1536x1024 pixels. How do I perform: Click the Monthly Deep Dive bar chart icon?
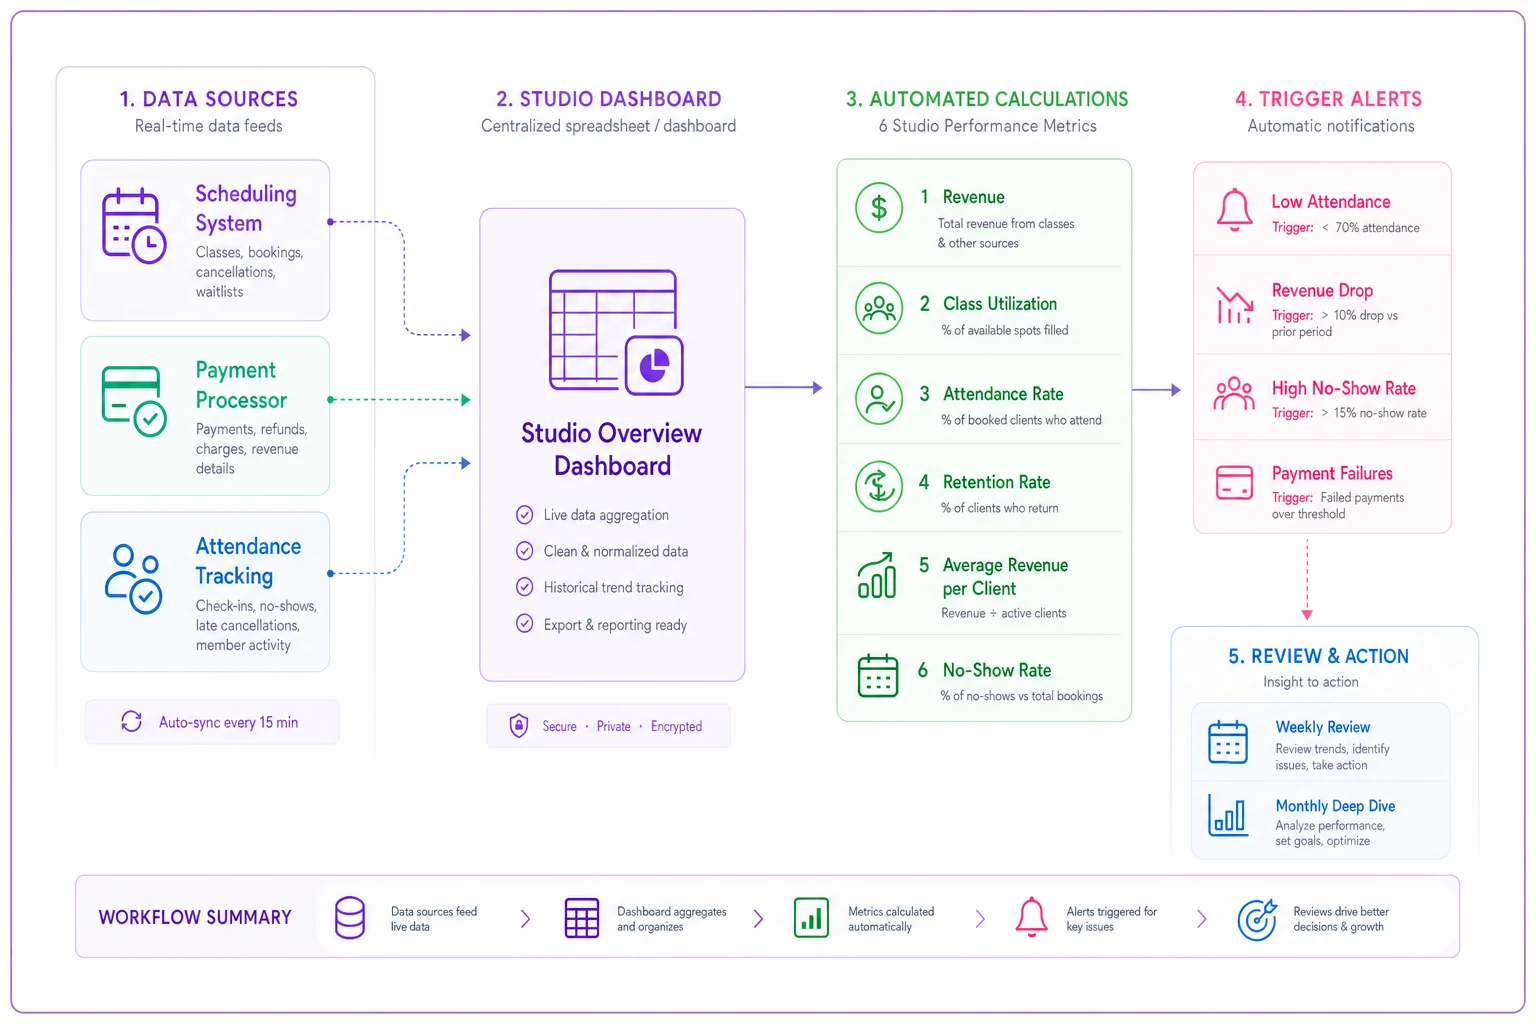tap(1228, 815)
